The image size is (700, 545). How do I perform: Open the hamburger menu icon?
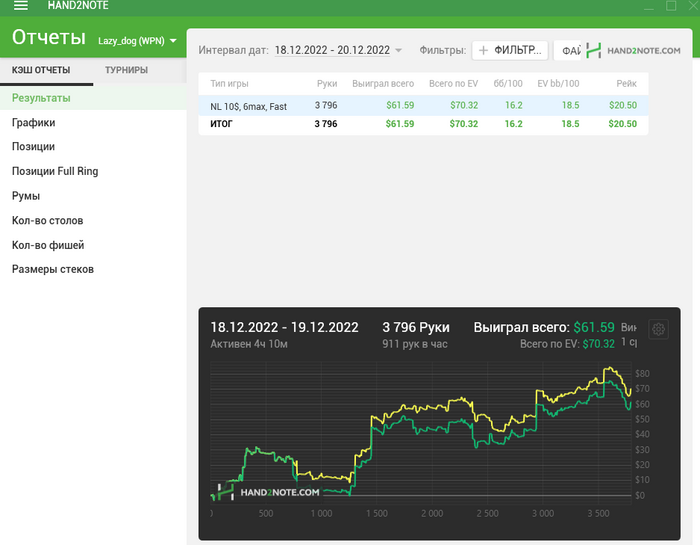click(21, 5)
